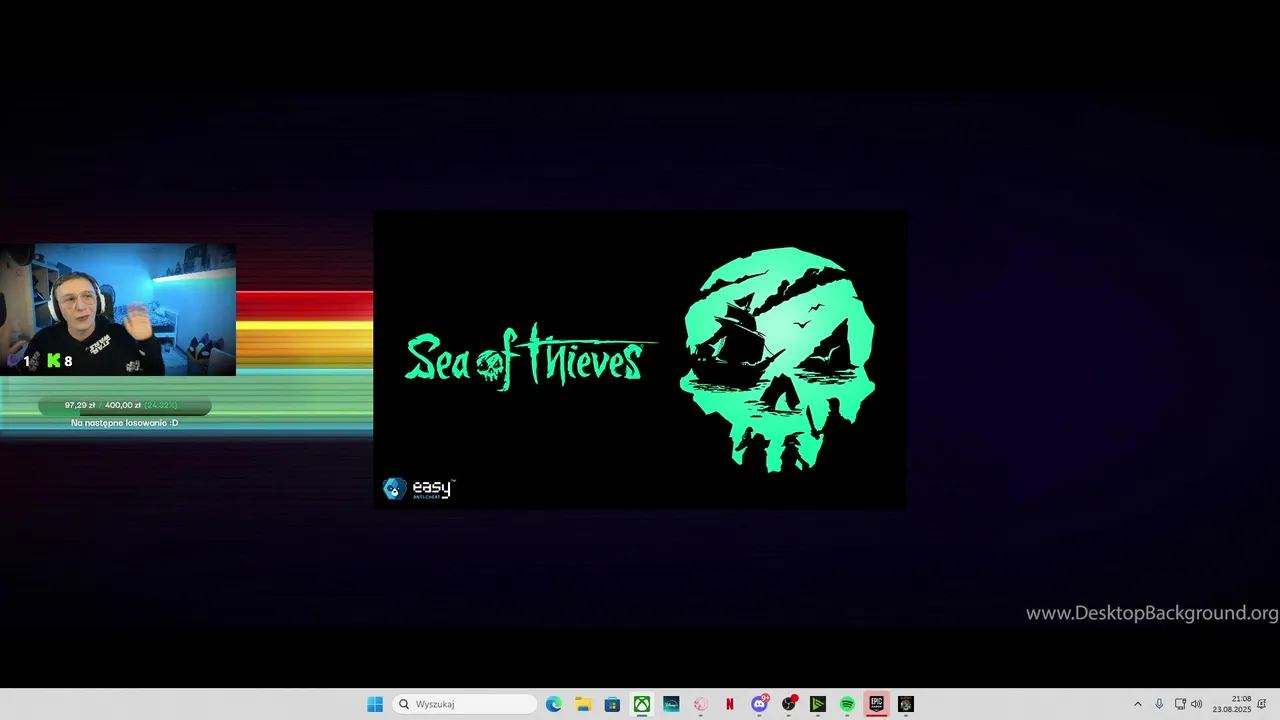Open Microsoft Edge from the taskbar
1280x720 pixels.
[554, 704]
